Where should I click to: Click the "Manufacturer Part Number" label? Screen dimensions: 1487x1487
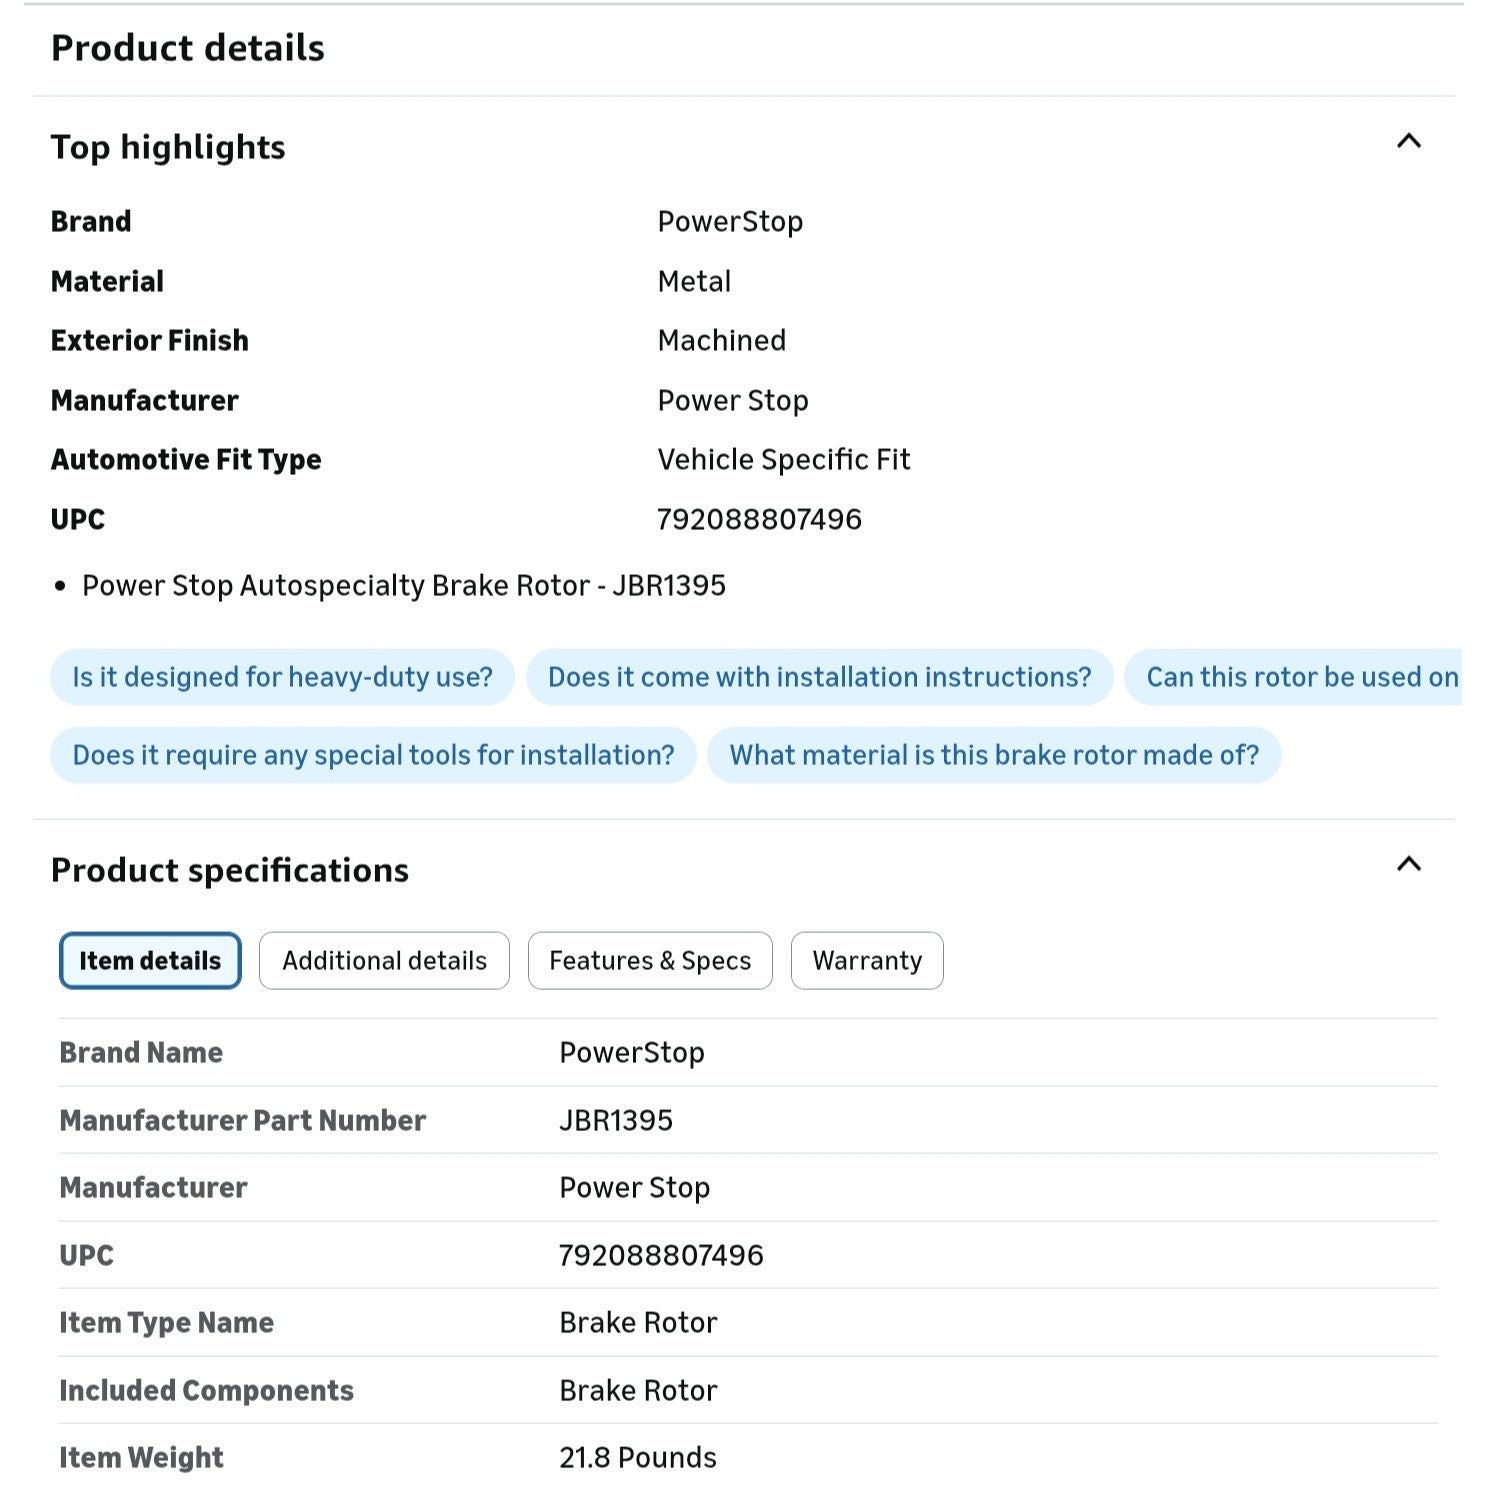(x=243, y=1121)
